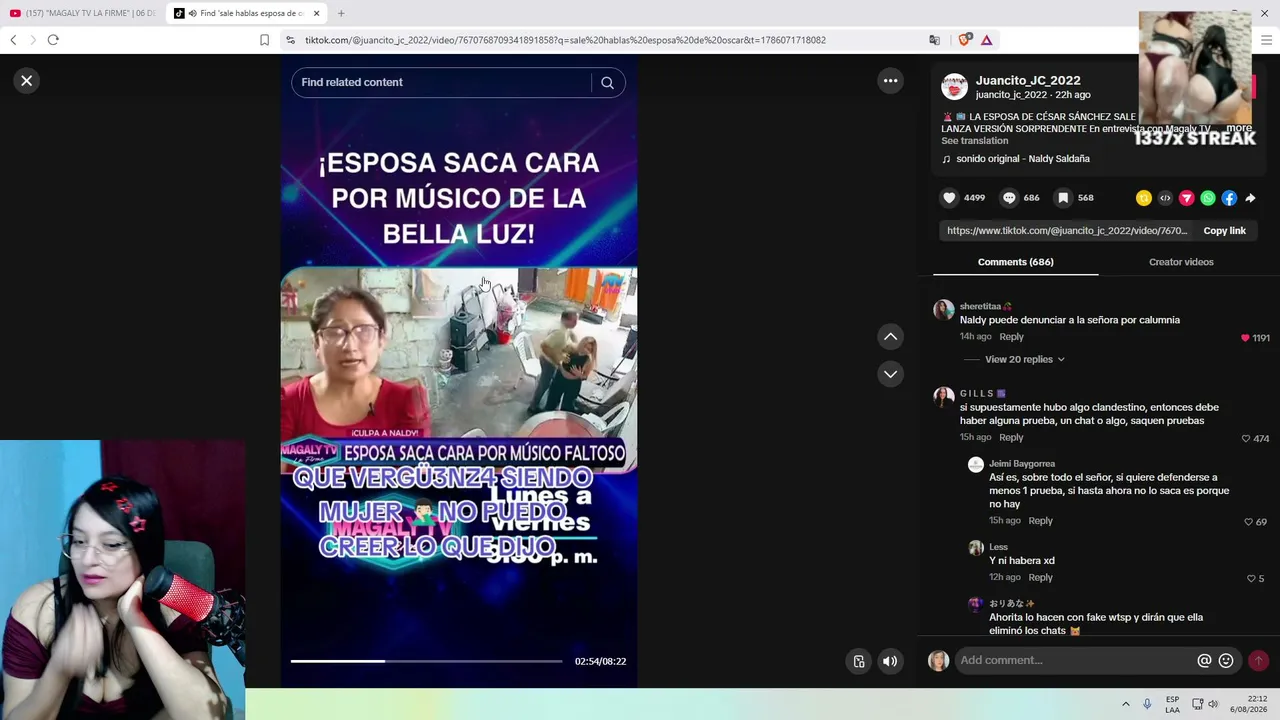The width and height of the screenshot is (1280, 720).
Task: Go back in browser history
Action: 13,40
